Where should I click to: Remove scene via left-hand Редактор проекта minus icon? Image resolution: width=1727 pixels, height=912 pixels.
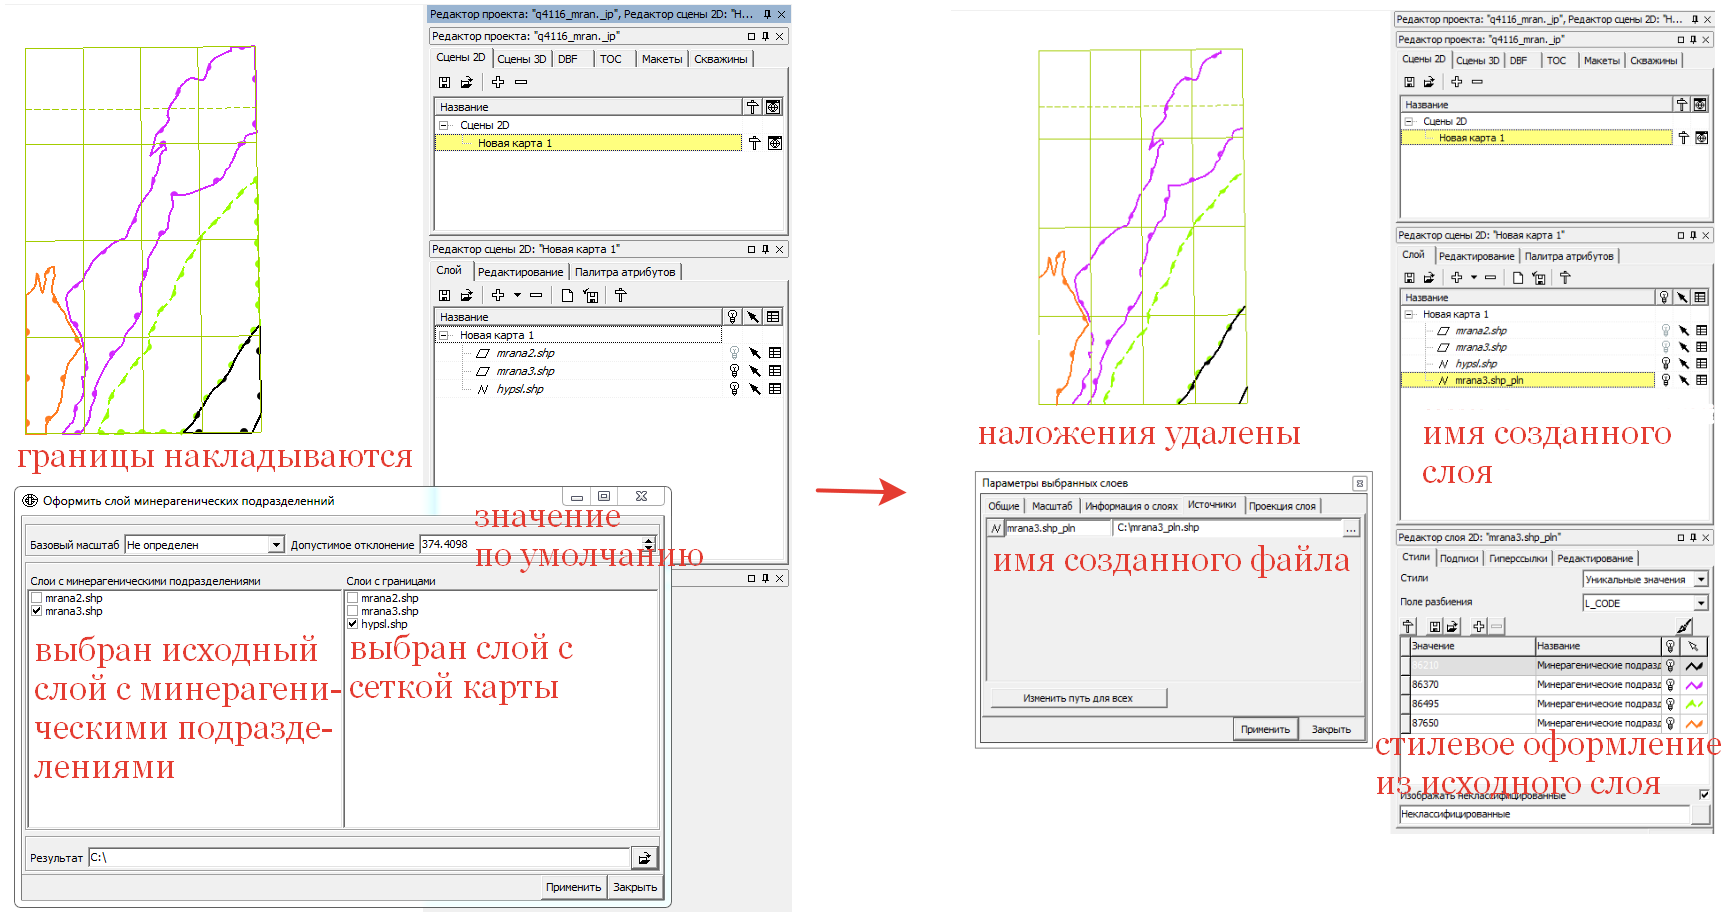point(521,82)
